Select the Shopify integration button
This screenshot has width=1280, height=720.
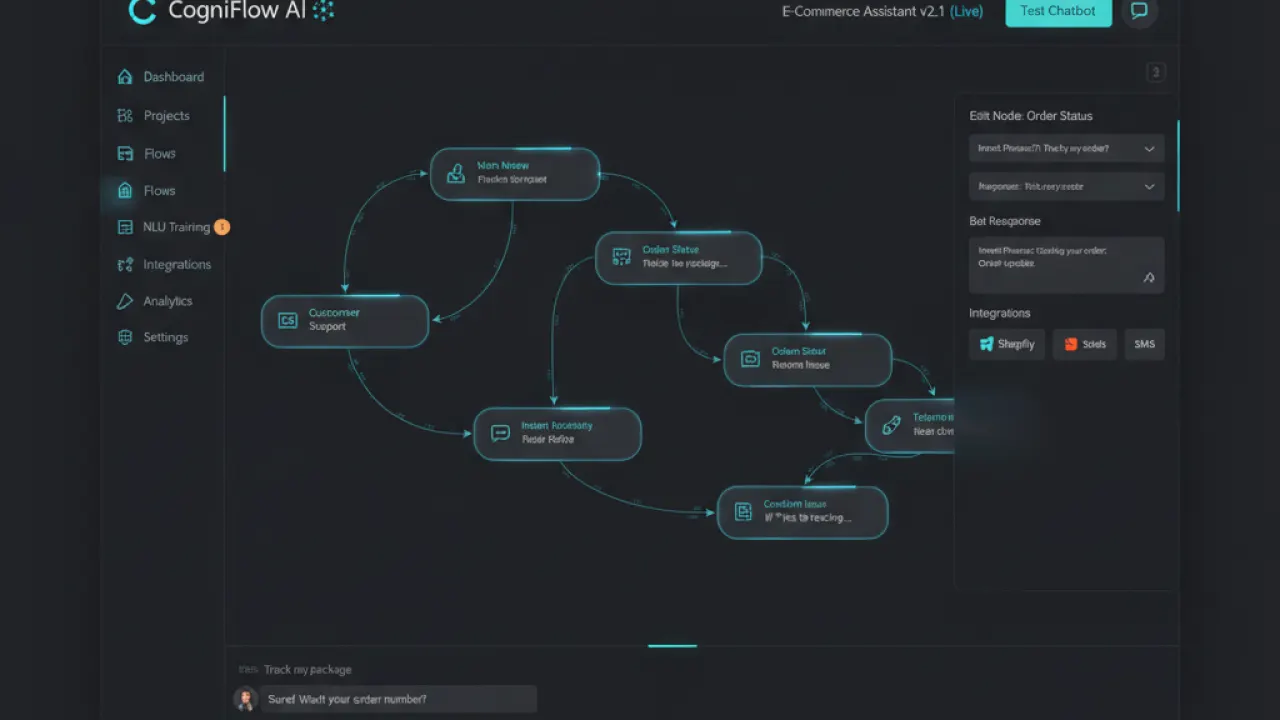[x=1007, y=344]
